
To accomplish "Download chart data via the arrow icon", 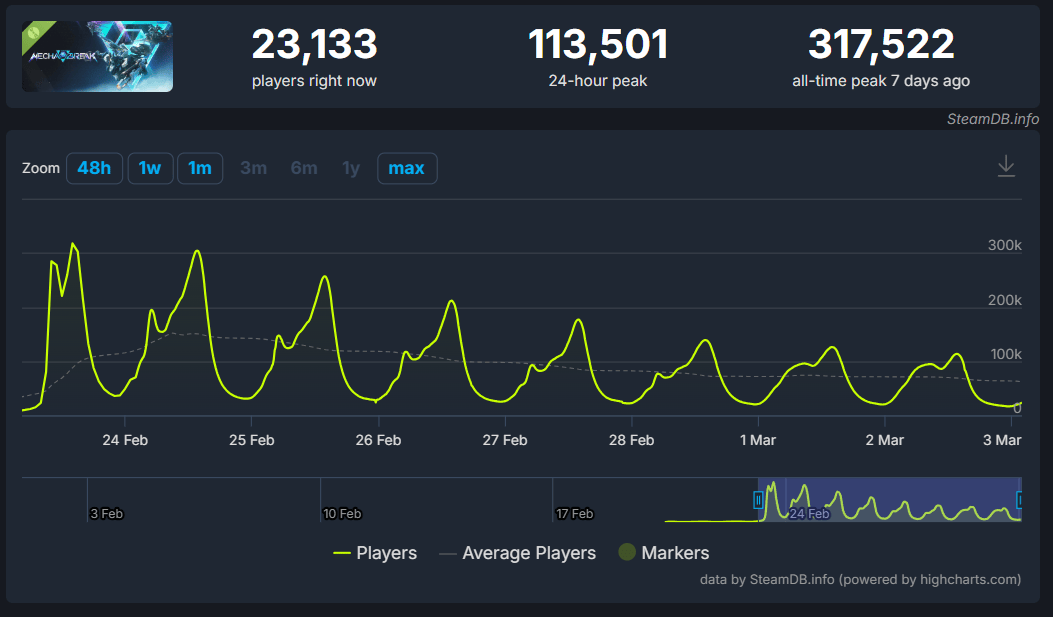I will (x=1006, y=166).
